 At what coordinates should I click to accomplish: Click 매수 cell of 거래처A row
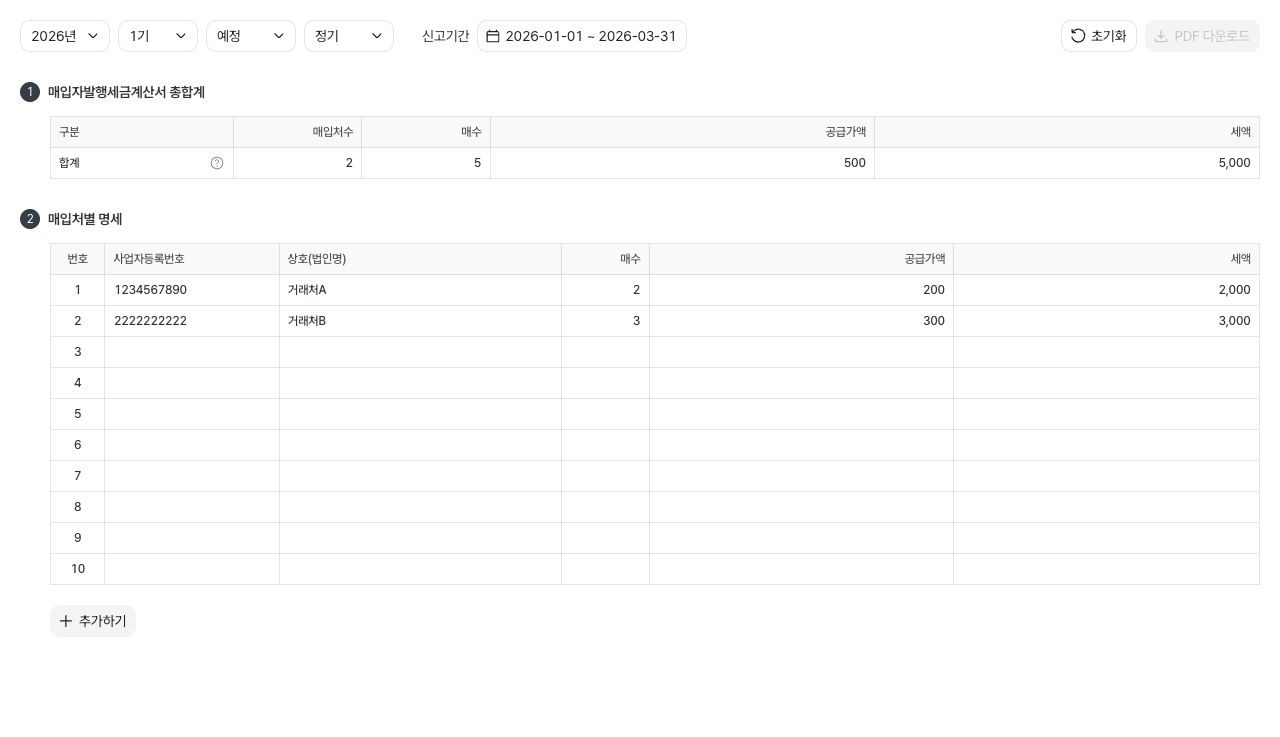[x=605, y=290]
